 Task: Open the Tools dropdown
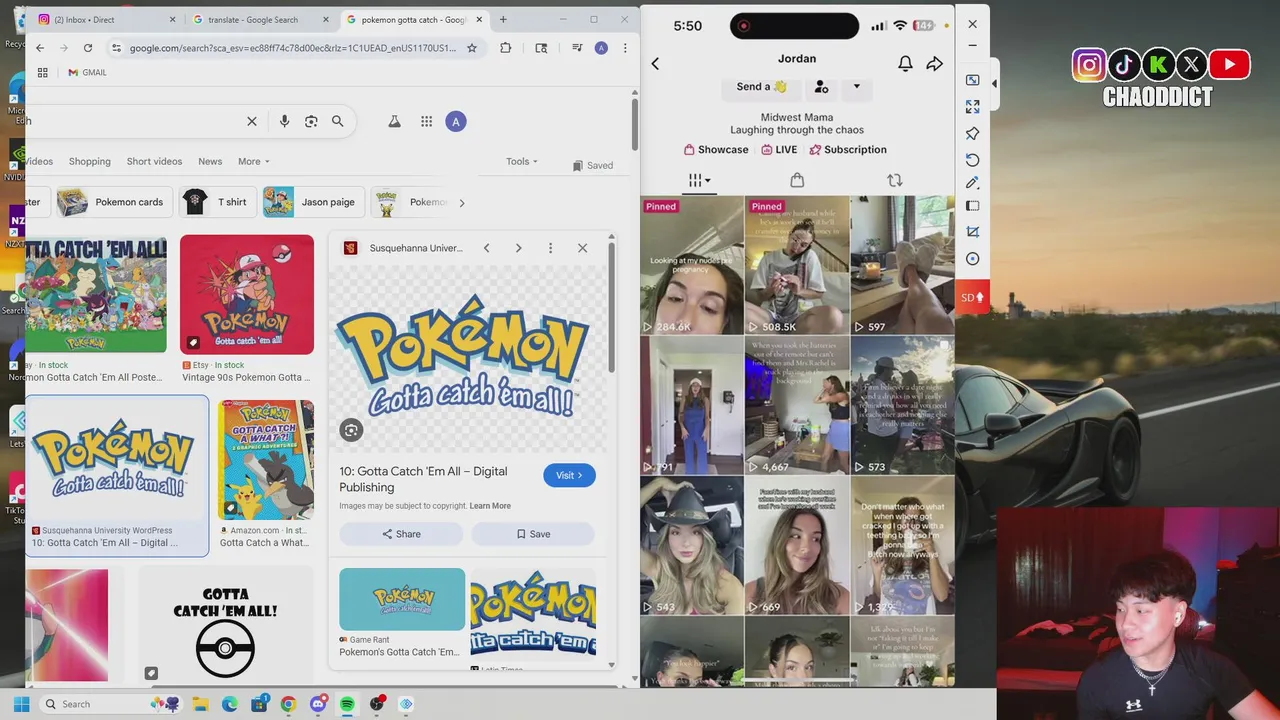click(522, 161)
